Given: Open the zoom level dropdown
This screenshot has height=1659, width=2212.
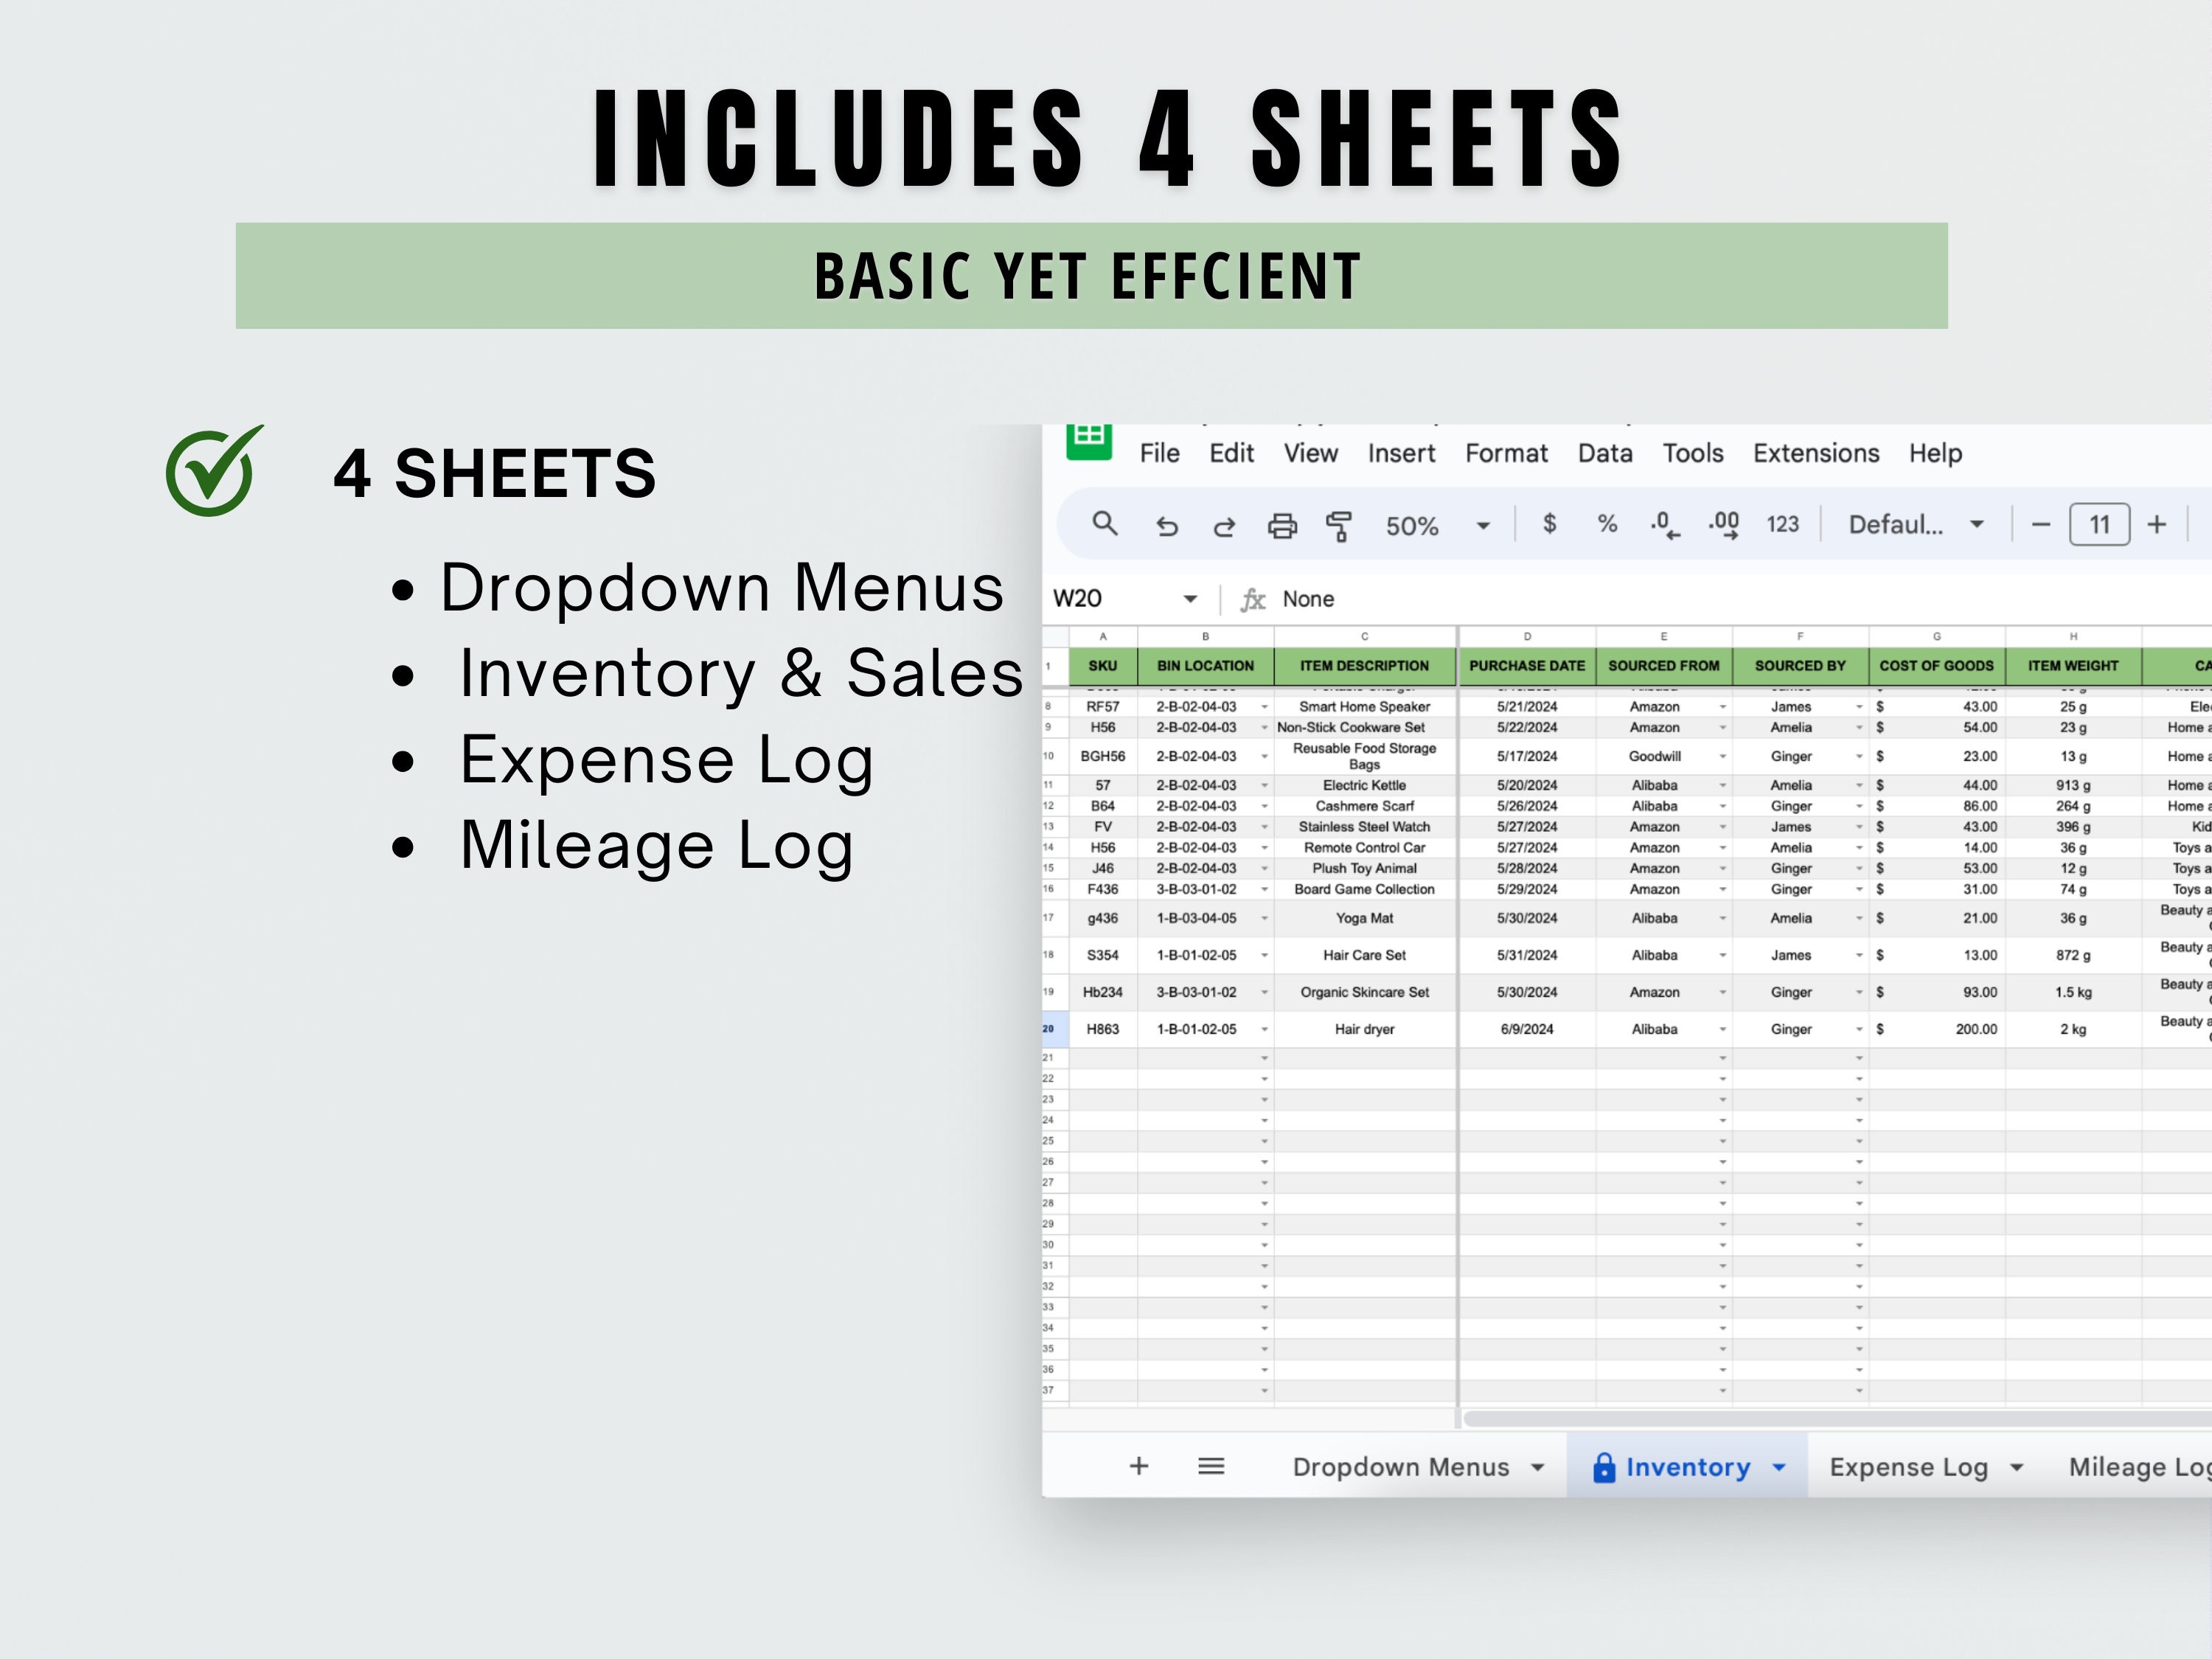Looking at the screenshot, I should 1483,524.
